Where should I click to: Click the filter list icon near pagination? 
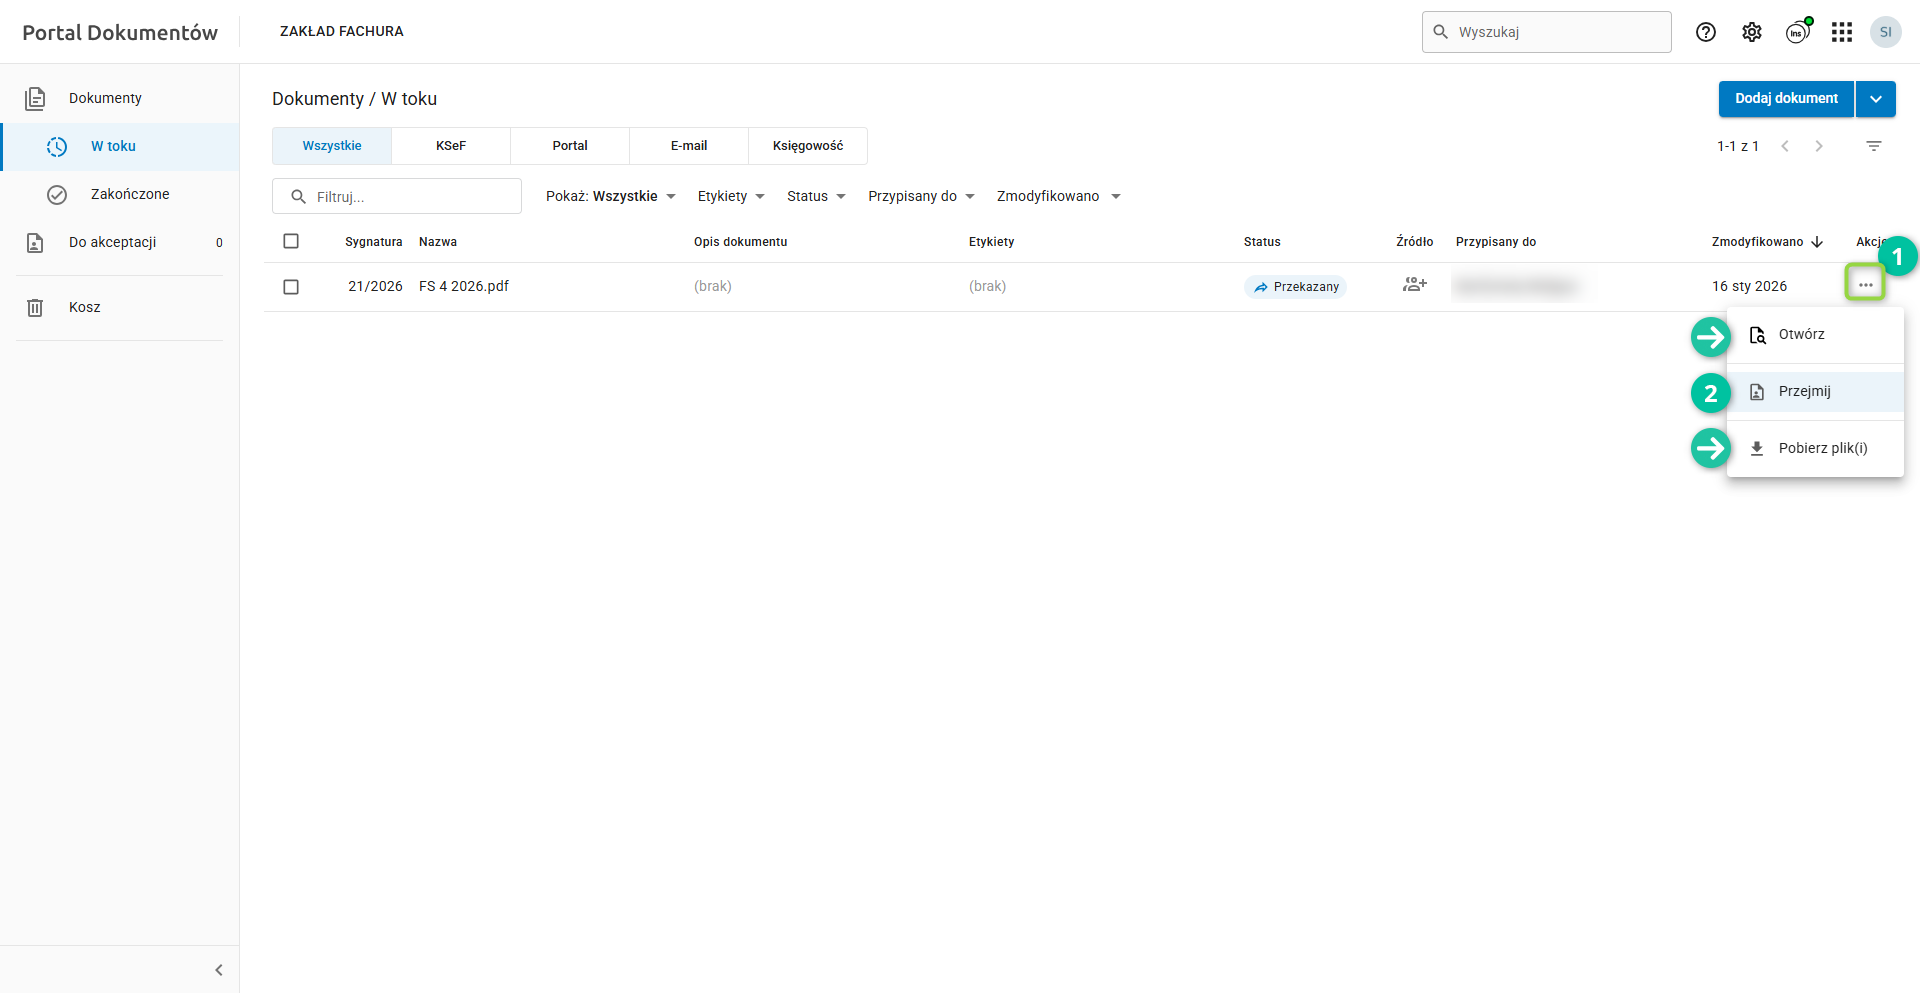(x=1874, y=146)
